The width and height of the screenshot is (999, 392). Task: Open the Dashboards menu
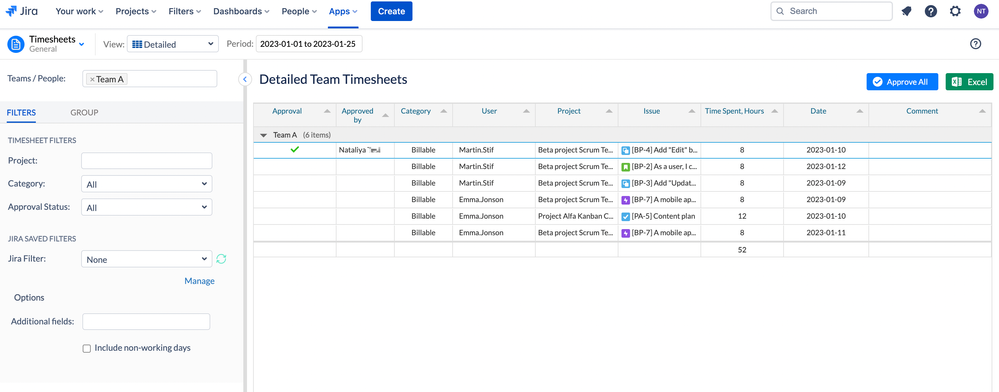241,11
